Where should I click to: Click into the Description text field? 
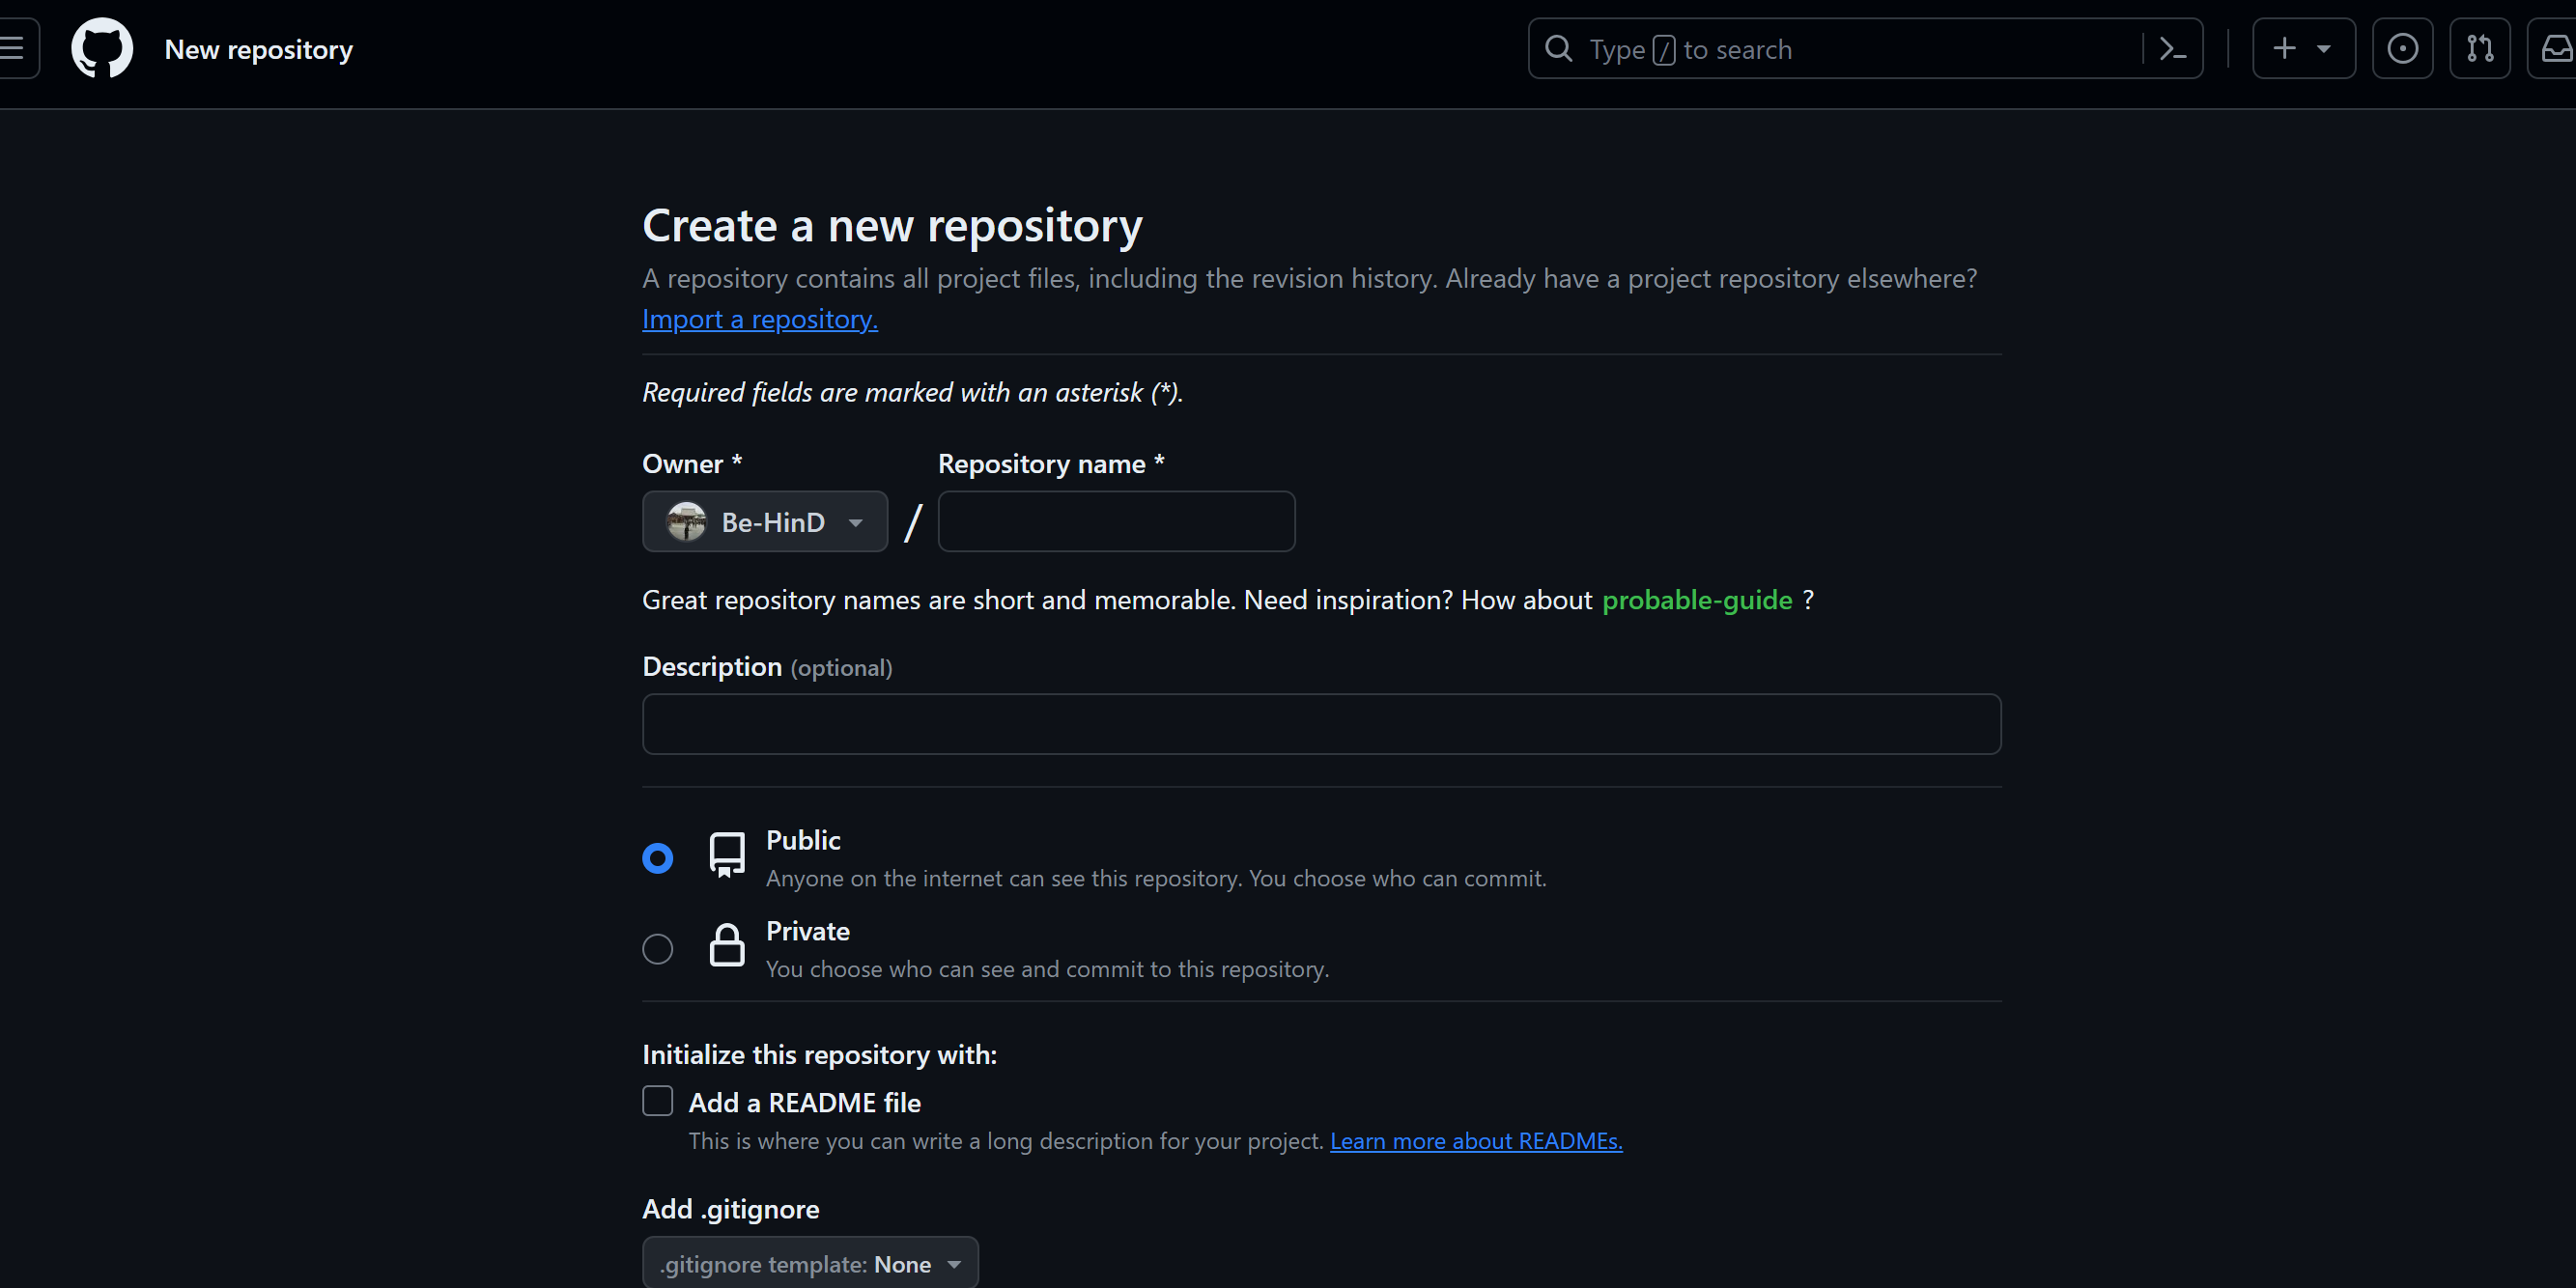coord(1321,724)
